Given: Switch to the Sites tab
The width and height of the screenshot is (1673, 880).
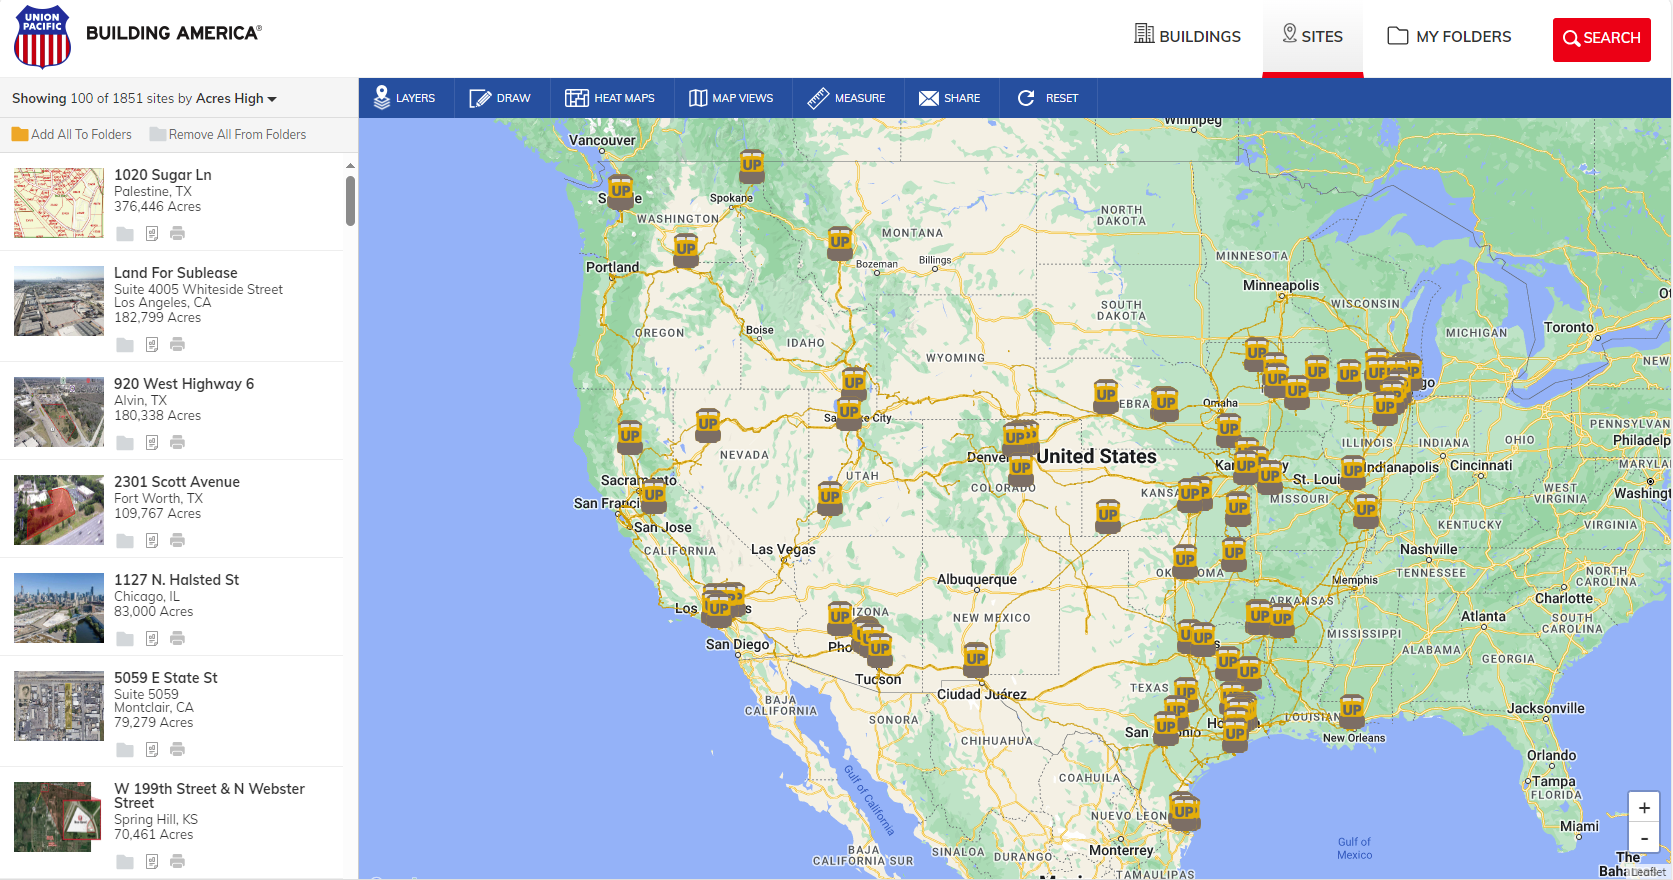Looking at the screenshot, I should (1313, 36).
